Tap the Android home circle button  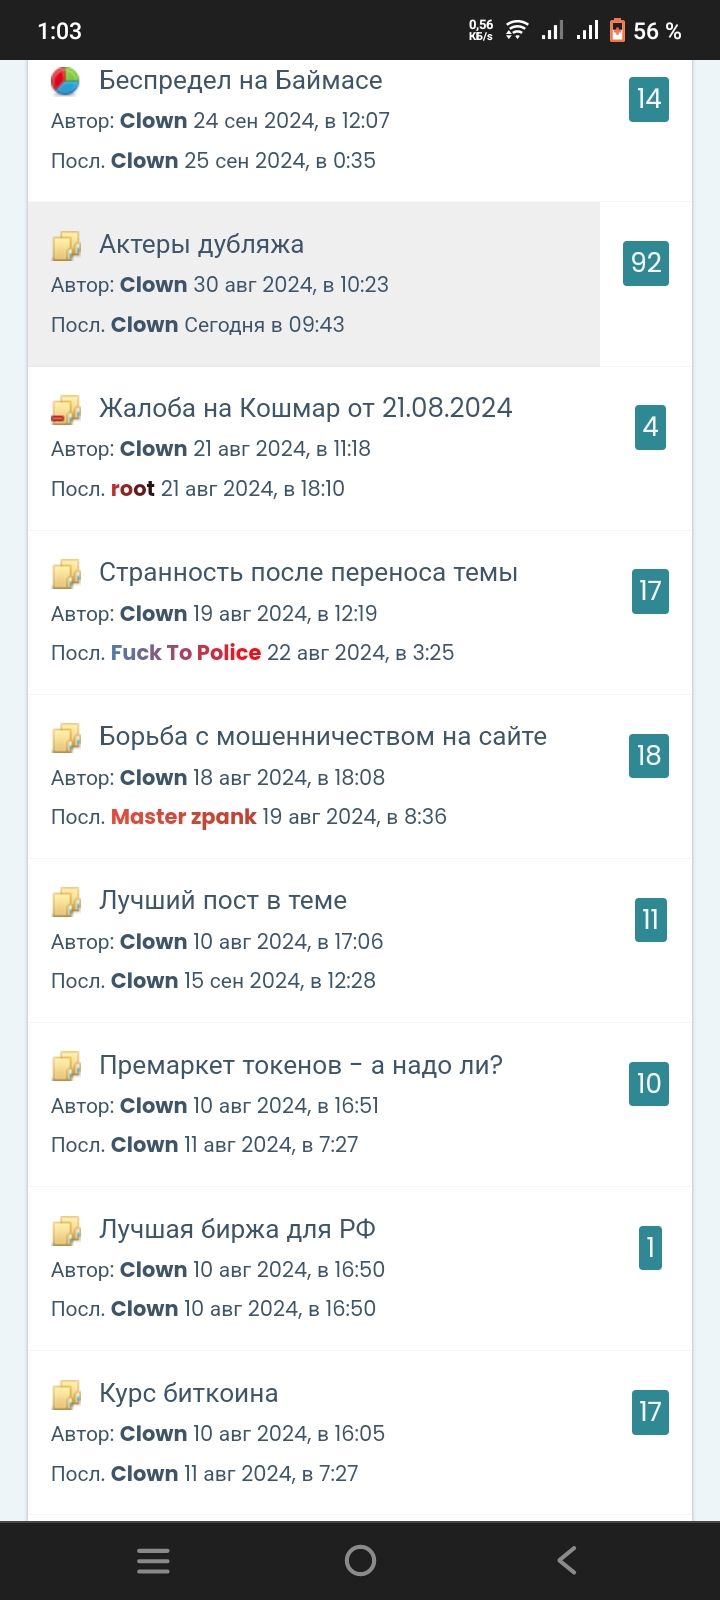click(360, 1561)
